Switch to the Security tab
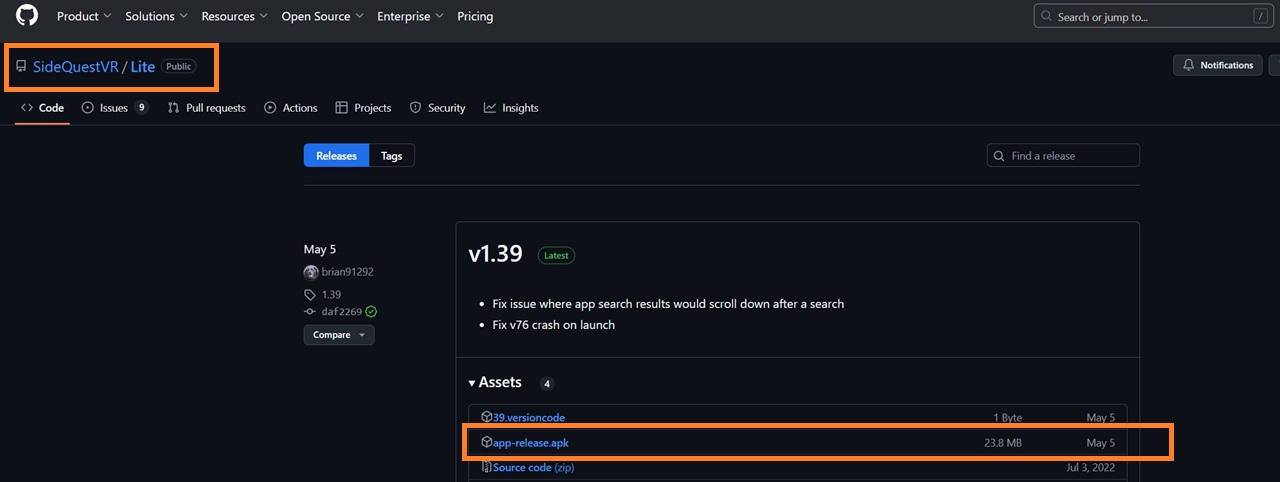Screen dimensions: 1280x482 click(x=437, y=108)
